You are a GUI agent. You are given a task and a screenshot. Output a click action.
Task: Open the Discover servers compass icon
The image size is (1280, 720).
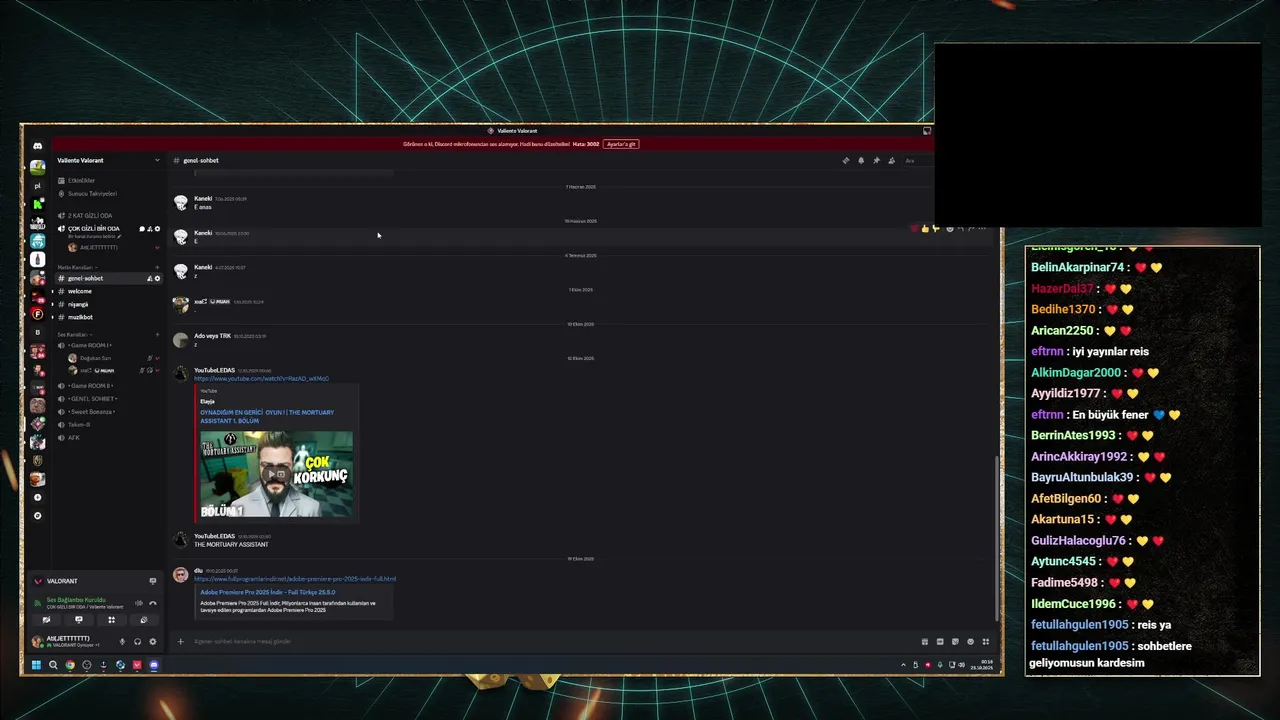(37, 516)
